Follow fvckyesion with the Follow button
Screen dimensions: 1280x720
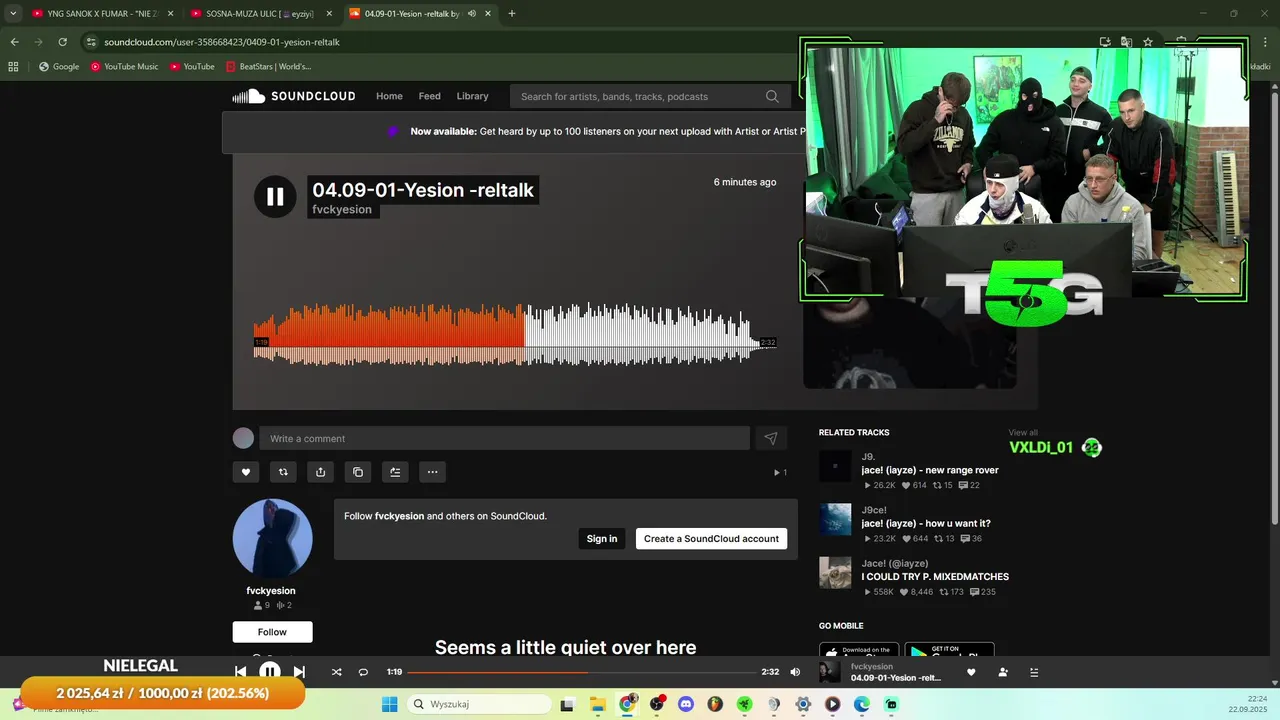(272, 632)
